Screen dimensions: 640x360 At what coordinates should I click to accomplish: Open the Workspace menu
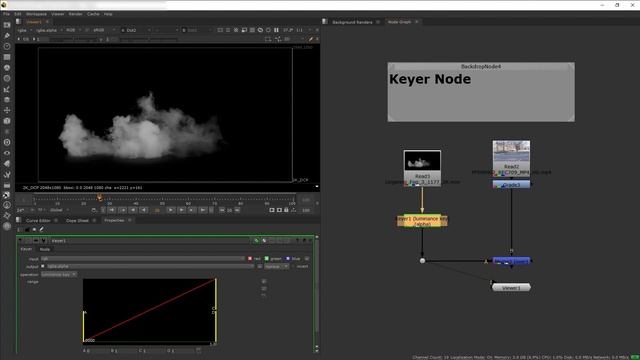pyautogui.click(x=36, y=14)
